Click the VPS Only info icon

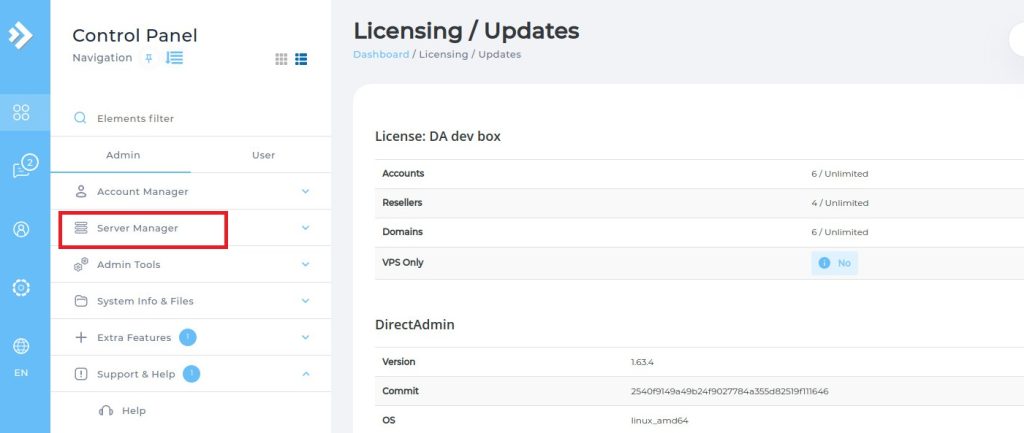click(x=824, y=263)
